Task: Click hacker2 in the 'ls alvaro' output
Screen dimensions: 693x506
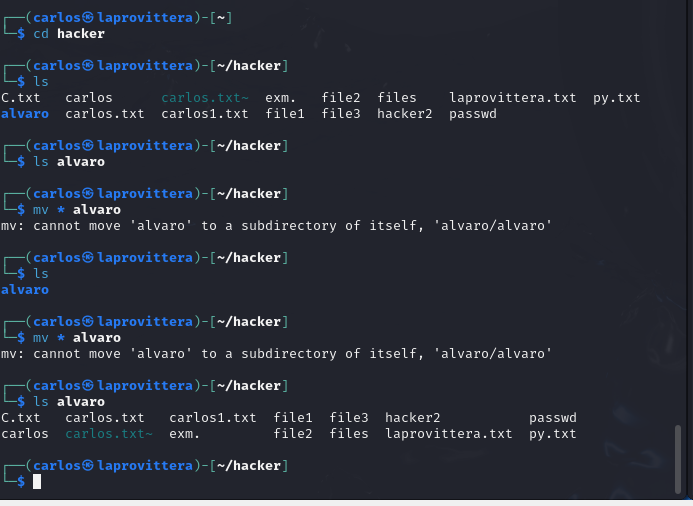Action: point(412,418)
